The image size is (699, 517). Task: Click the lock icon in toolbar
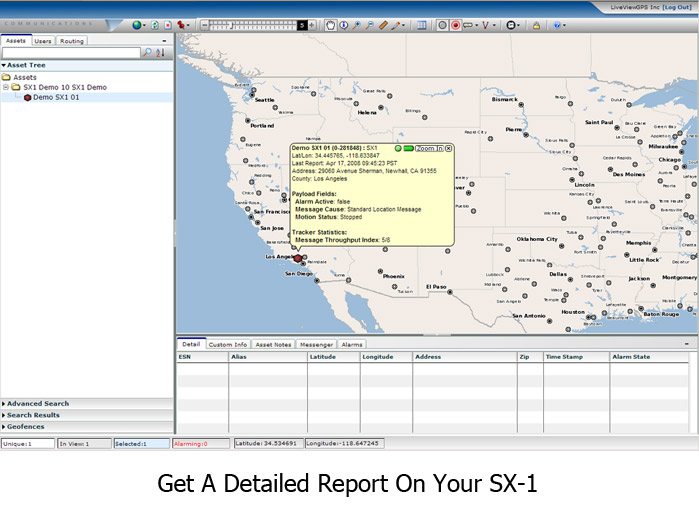pyautogui.click(x=536, y=24)
